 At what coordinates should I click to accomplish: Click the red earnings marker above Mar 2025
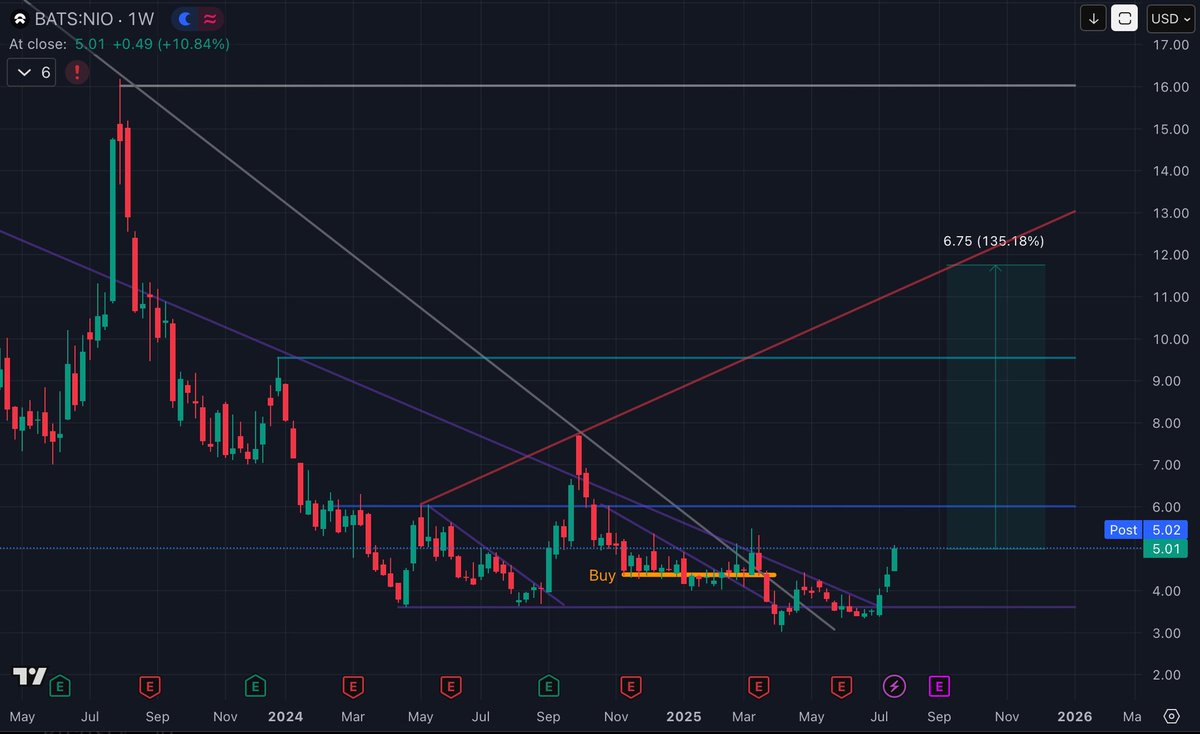[x=759, y=686]
